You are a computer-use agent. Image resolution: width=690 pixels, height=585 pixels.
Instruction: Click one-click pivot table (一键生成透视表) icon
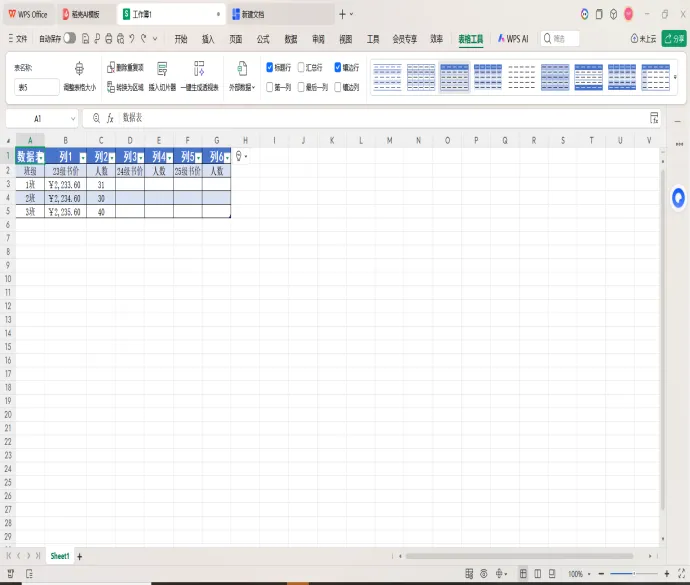coord(199,68)
